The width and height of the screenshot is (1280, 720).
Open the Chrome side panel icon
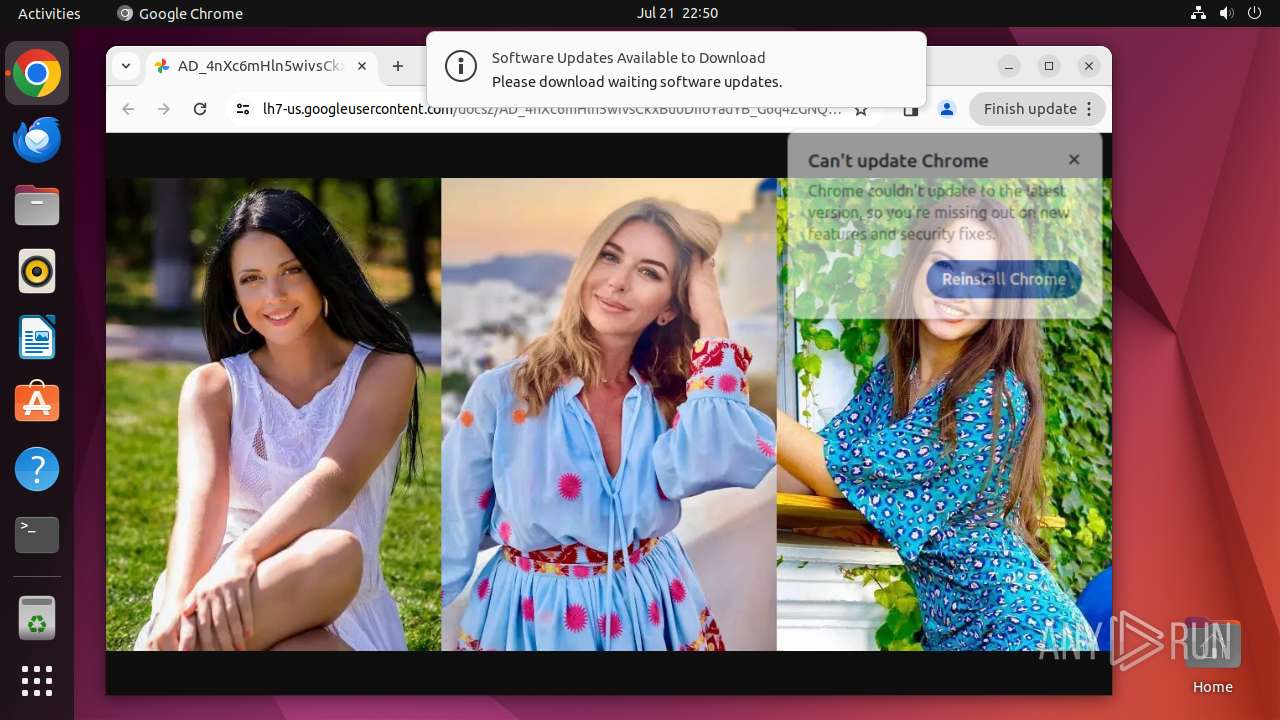pos(910,109)
